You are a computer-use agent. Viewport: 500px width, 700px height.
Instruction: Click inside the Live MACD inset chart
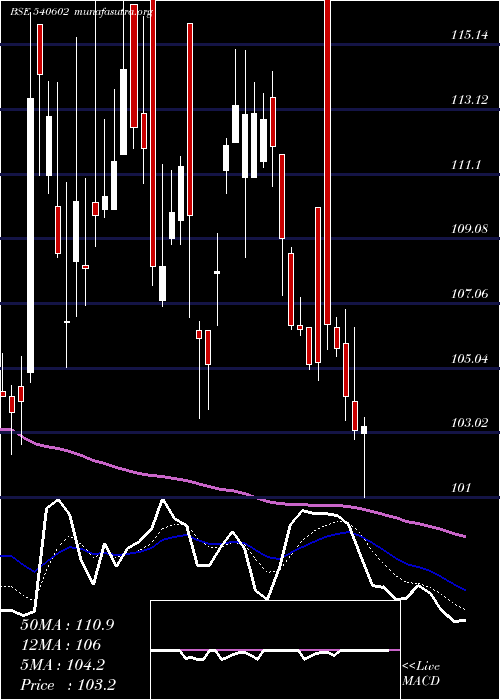pyautogui.click(x=275, y=650)
